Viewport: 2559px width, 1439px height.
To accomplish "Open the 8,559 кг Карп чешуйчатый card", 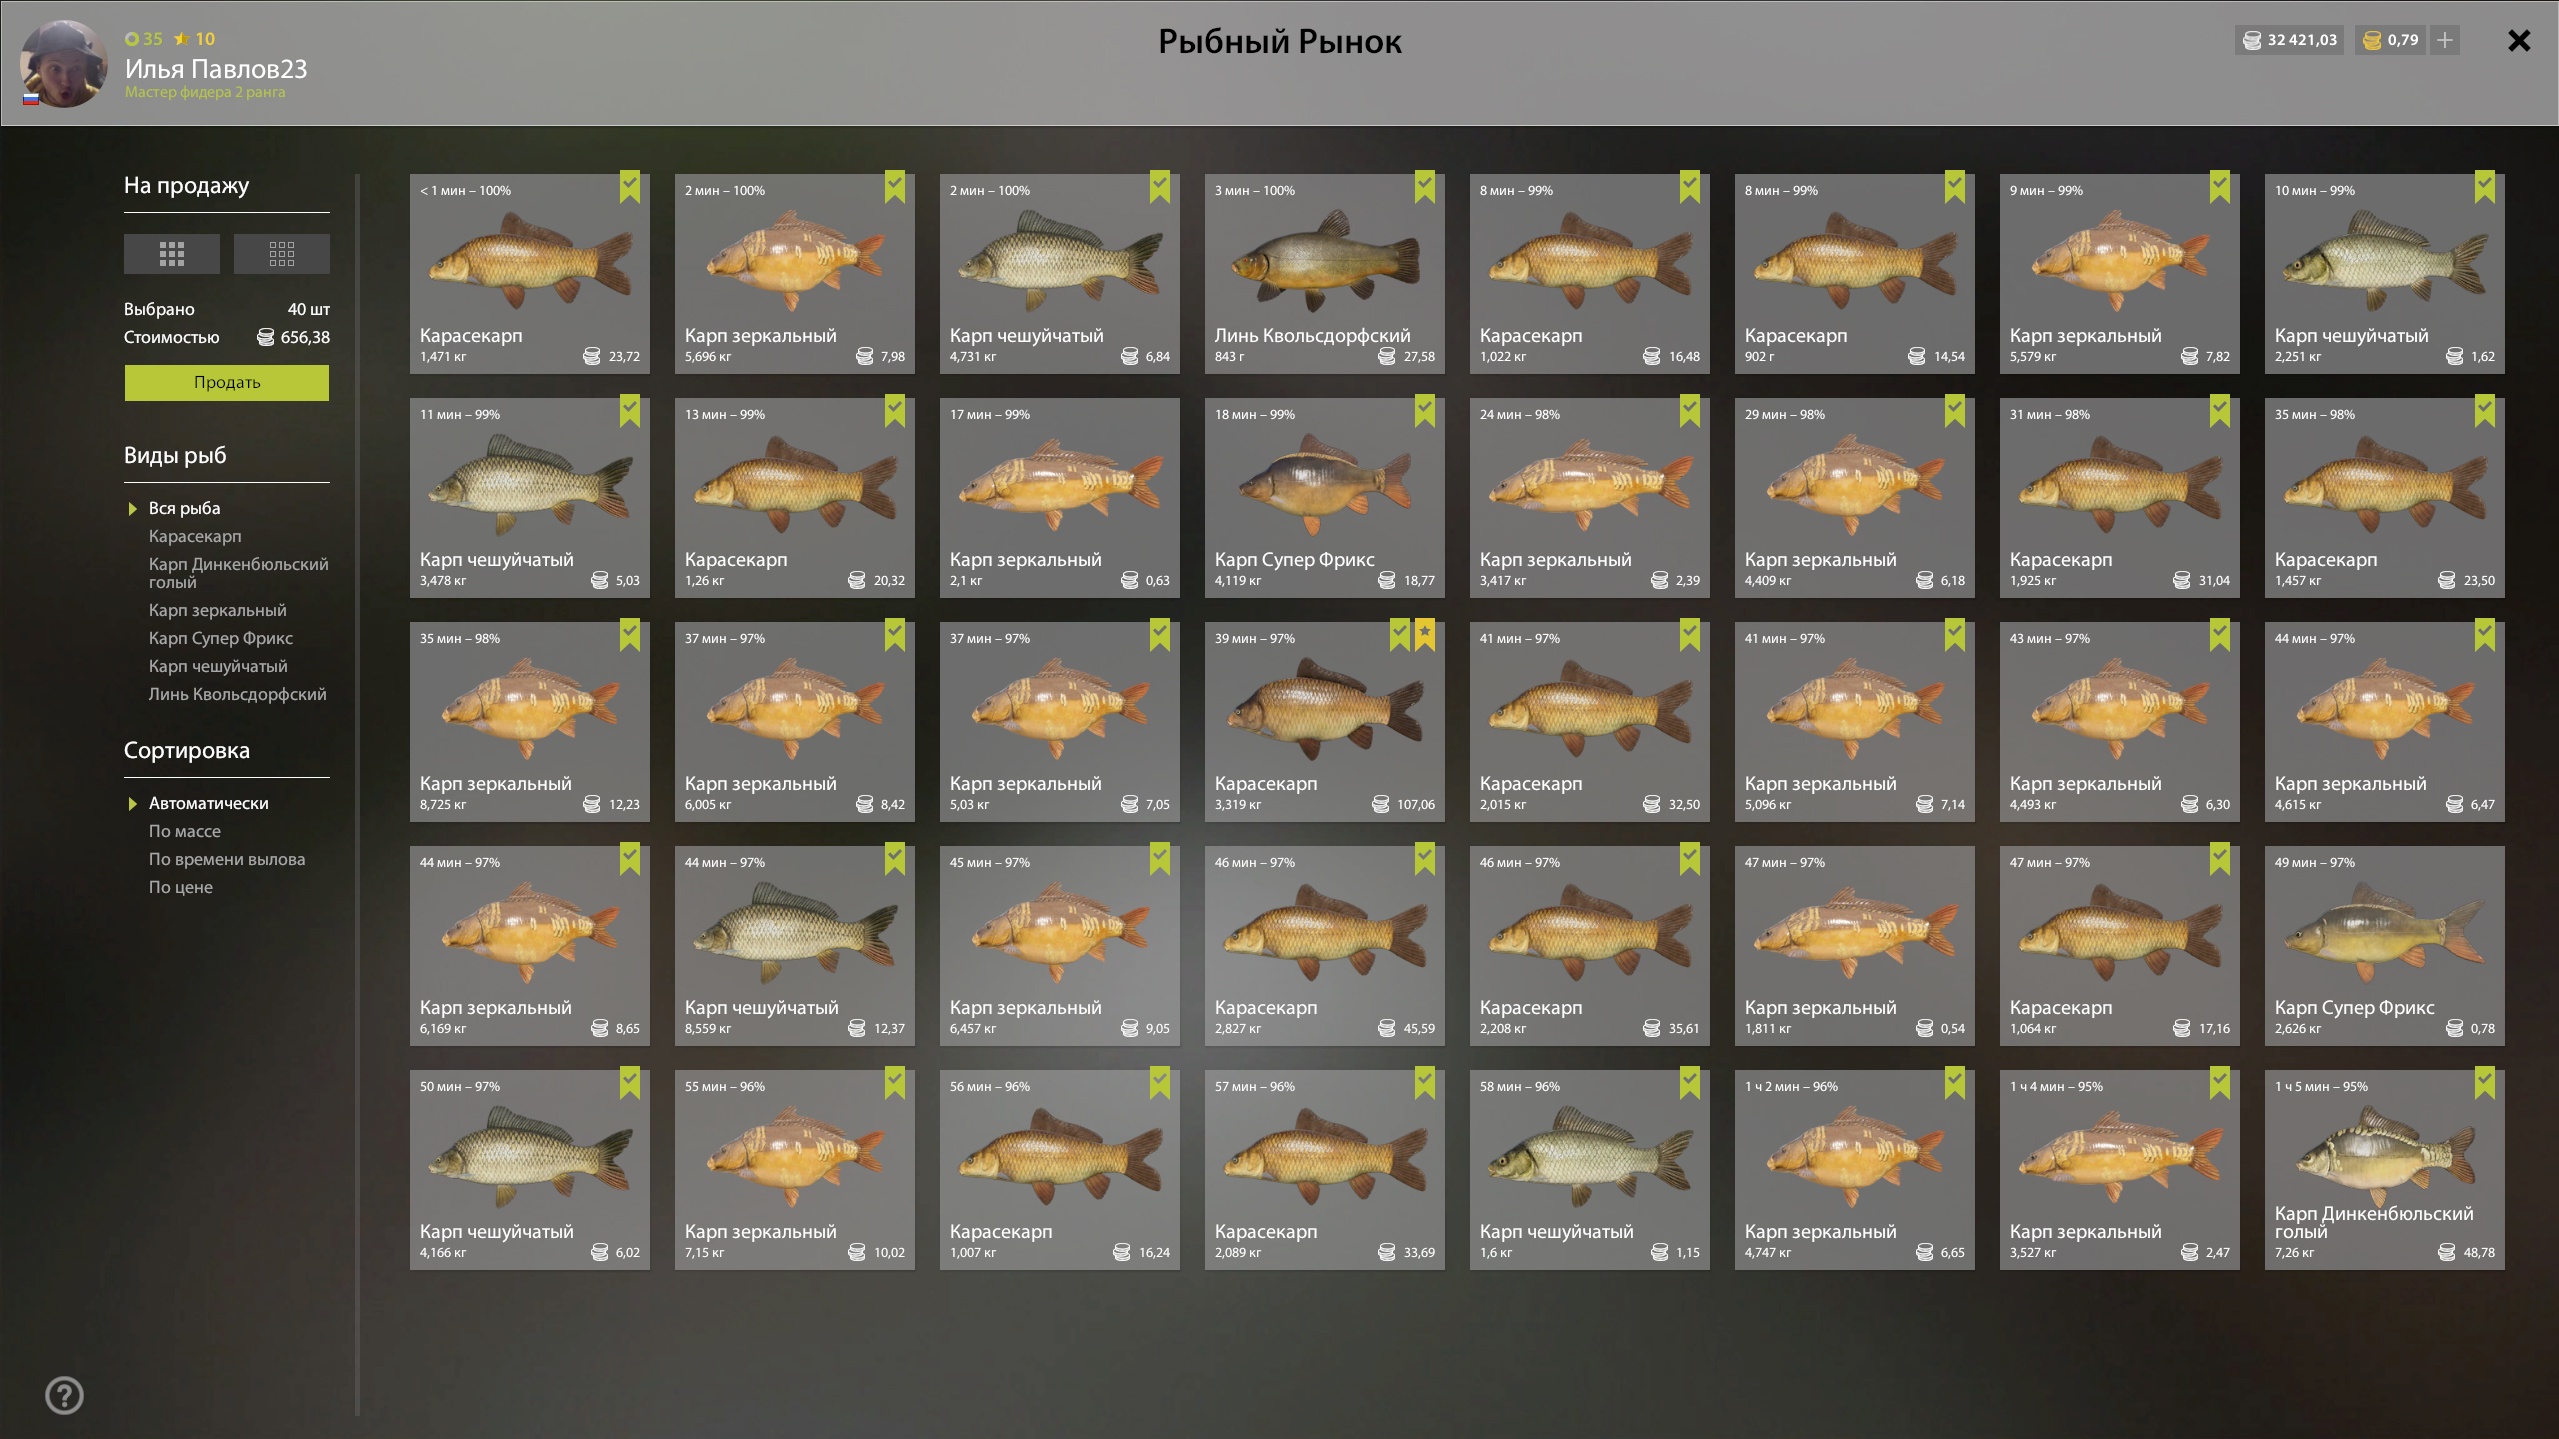I will 795,946.
